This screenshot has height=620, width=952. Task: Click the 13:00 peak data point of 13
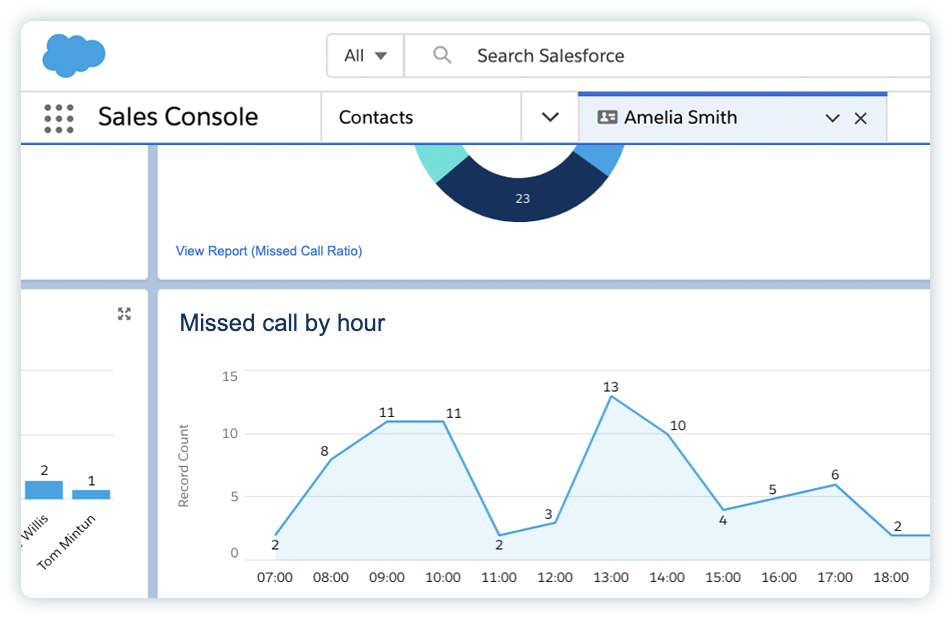[611, 397]
